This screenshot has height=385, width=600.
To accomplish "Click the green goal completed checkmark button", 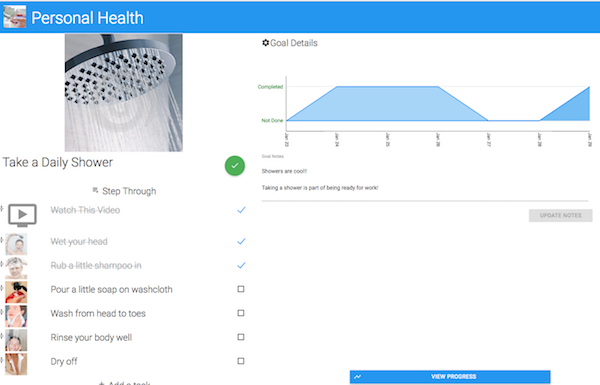I will pyautogui.click(x=235, y=166).
